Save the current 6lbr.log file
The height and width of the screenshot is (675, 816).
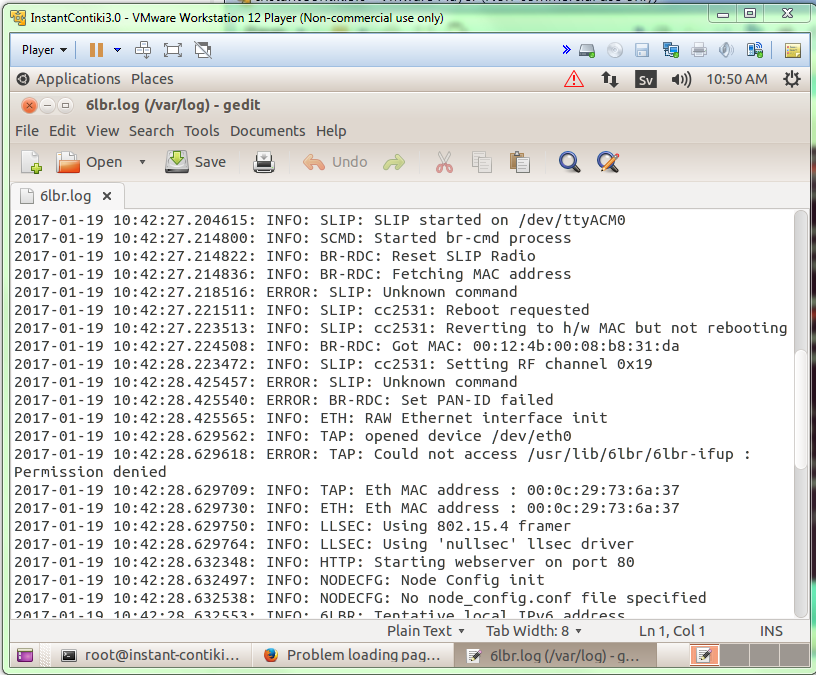(x=196, y=162)
